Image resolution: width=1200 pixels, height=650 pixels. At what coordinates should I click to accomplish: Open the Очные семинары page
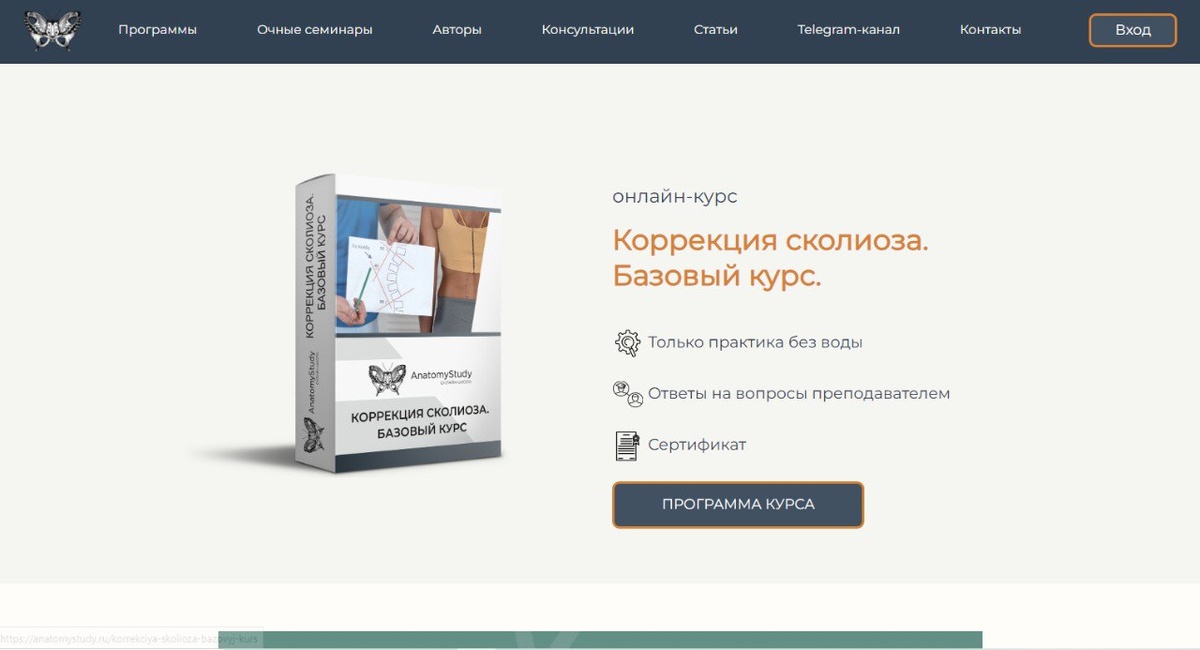tap(314, 29)
